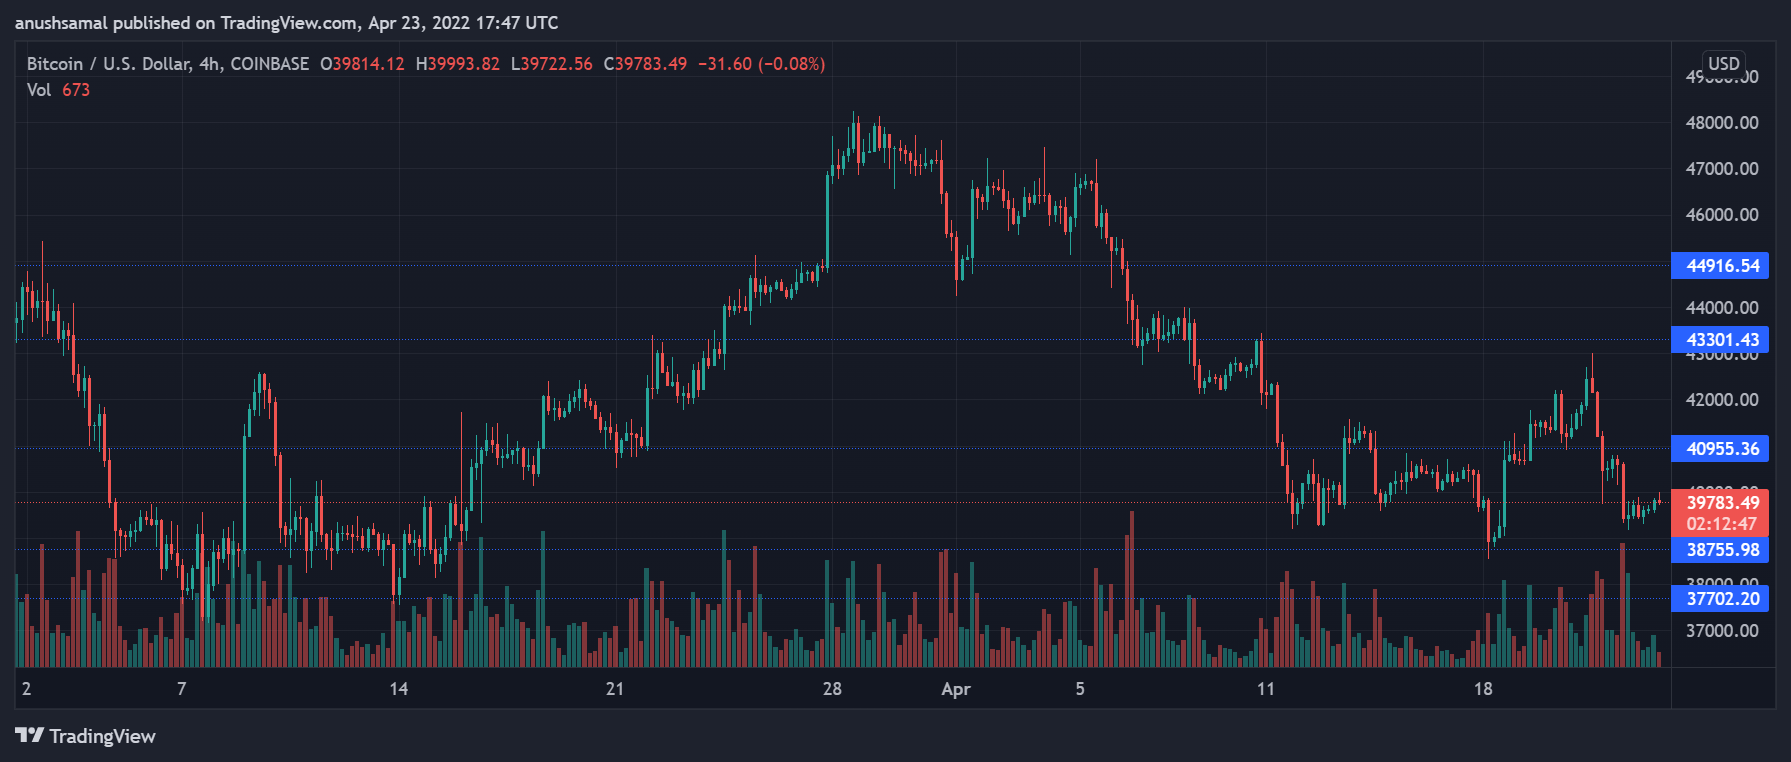The height and width of the screenshot is (762, 1791).
Task: Click the 42000.00 price axis label
Action: point(1722,400)
